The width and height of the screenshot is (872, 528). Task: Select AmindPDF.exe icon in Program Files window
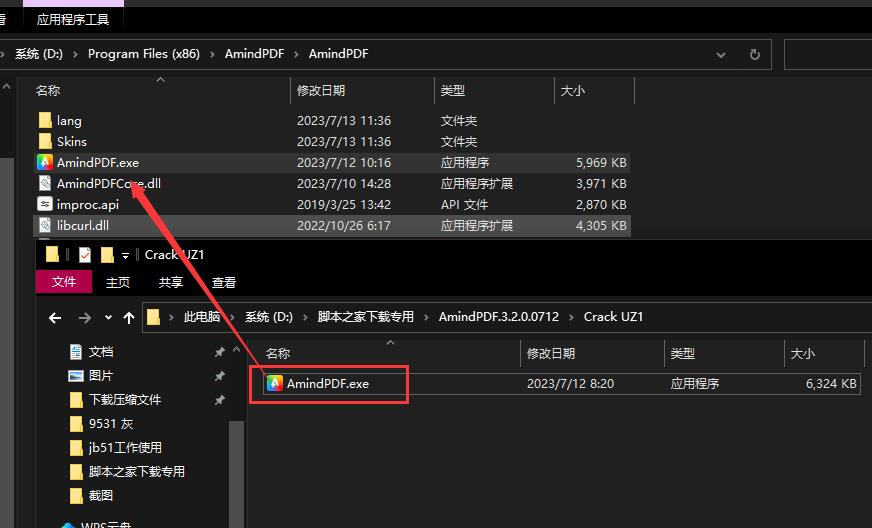[x=45, y=162]
